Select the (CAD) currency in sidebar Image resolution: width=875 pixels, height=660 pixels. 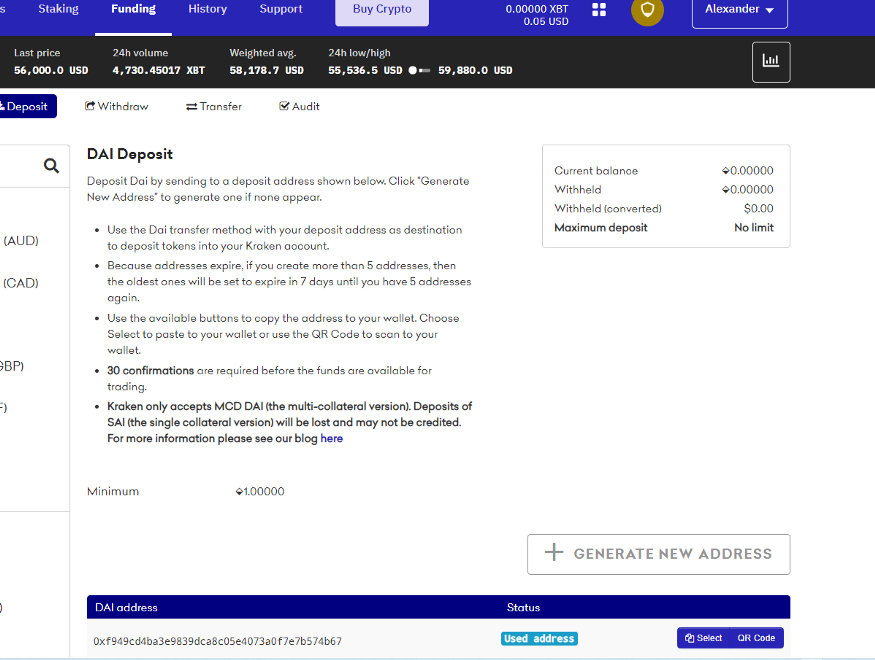click(21, 283)
